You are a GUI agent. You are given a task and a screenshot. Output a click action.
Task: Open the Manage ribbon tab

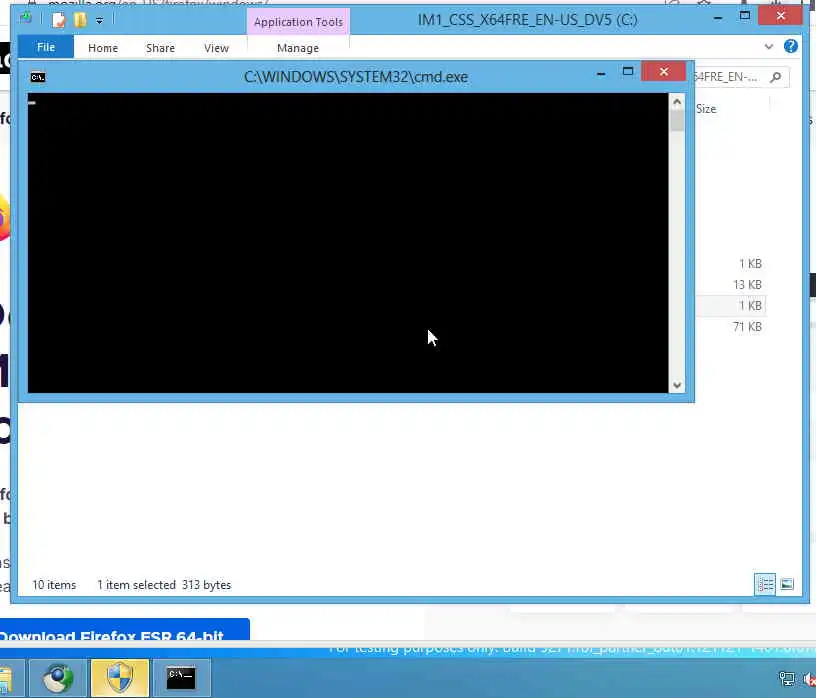point(298,48)
